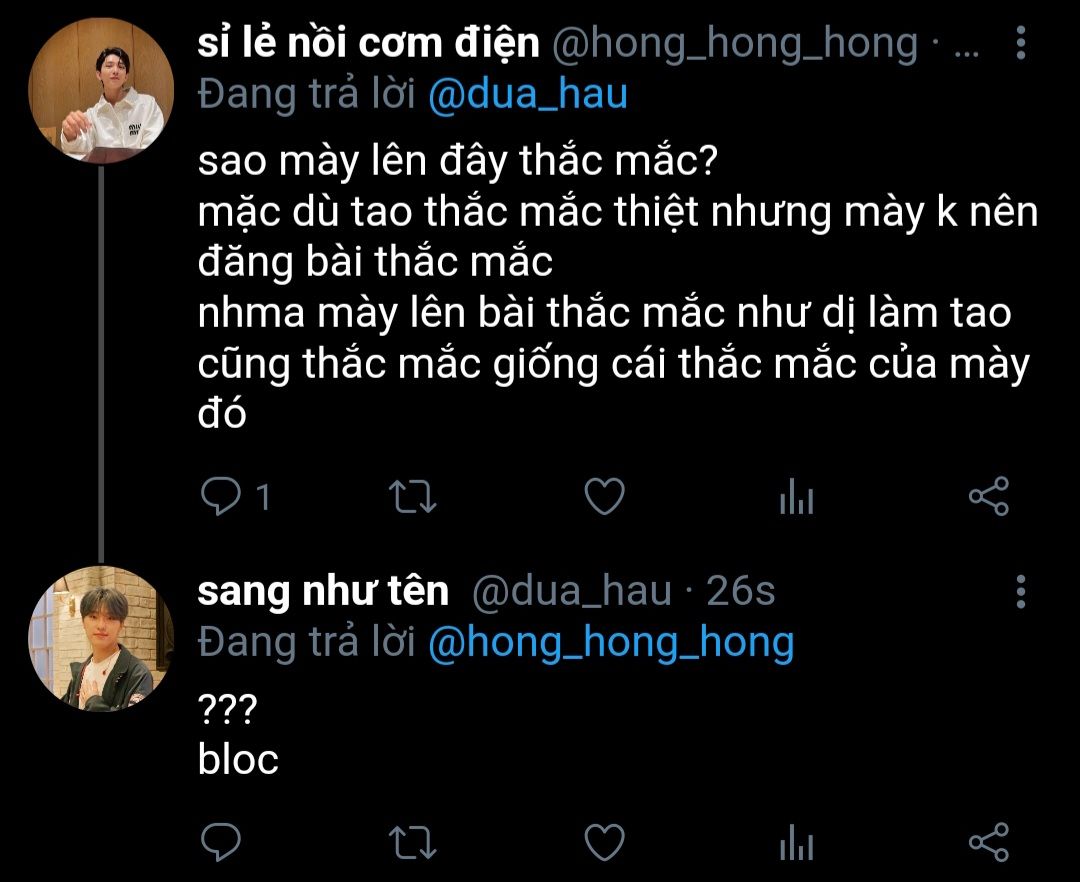Like the first tweet by hong_hong_hong

[604, 496]
